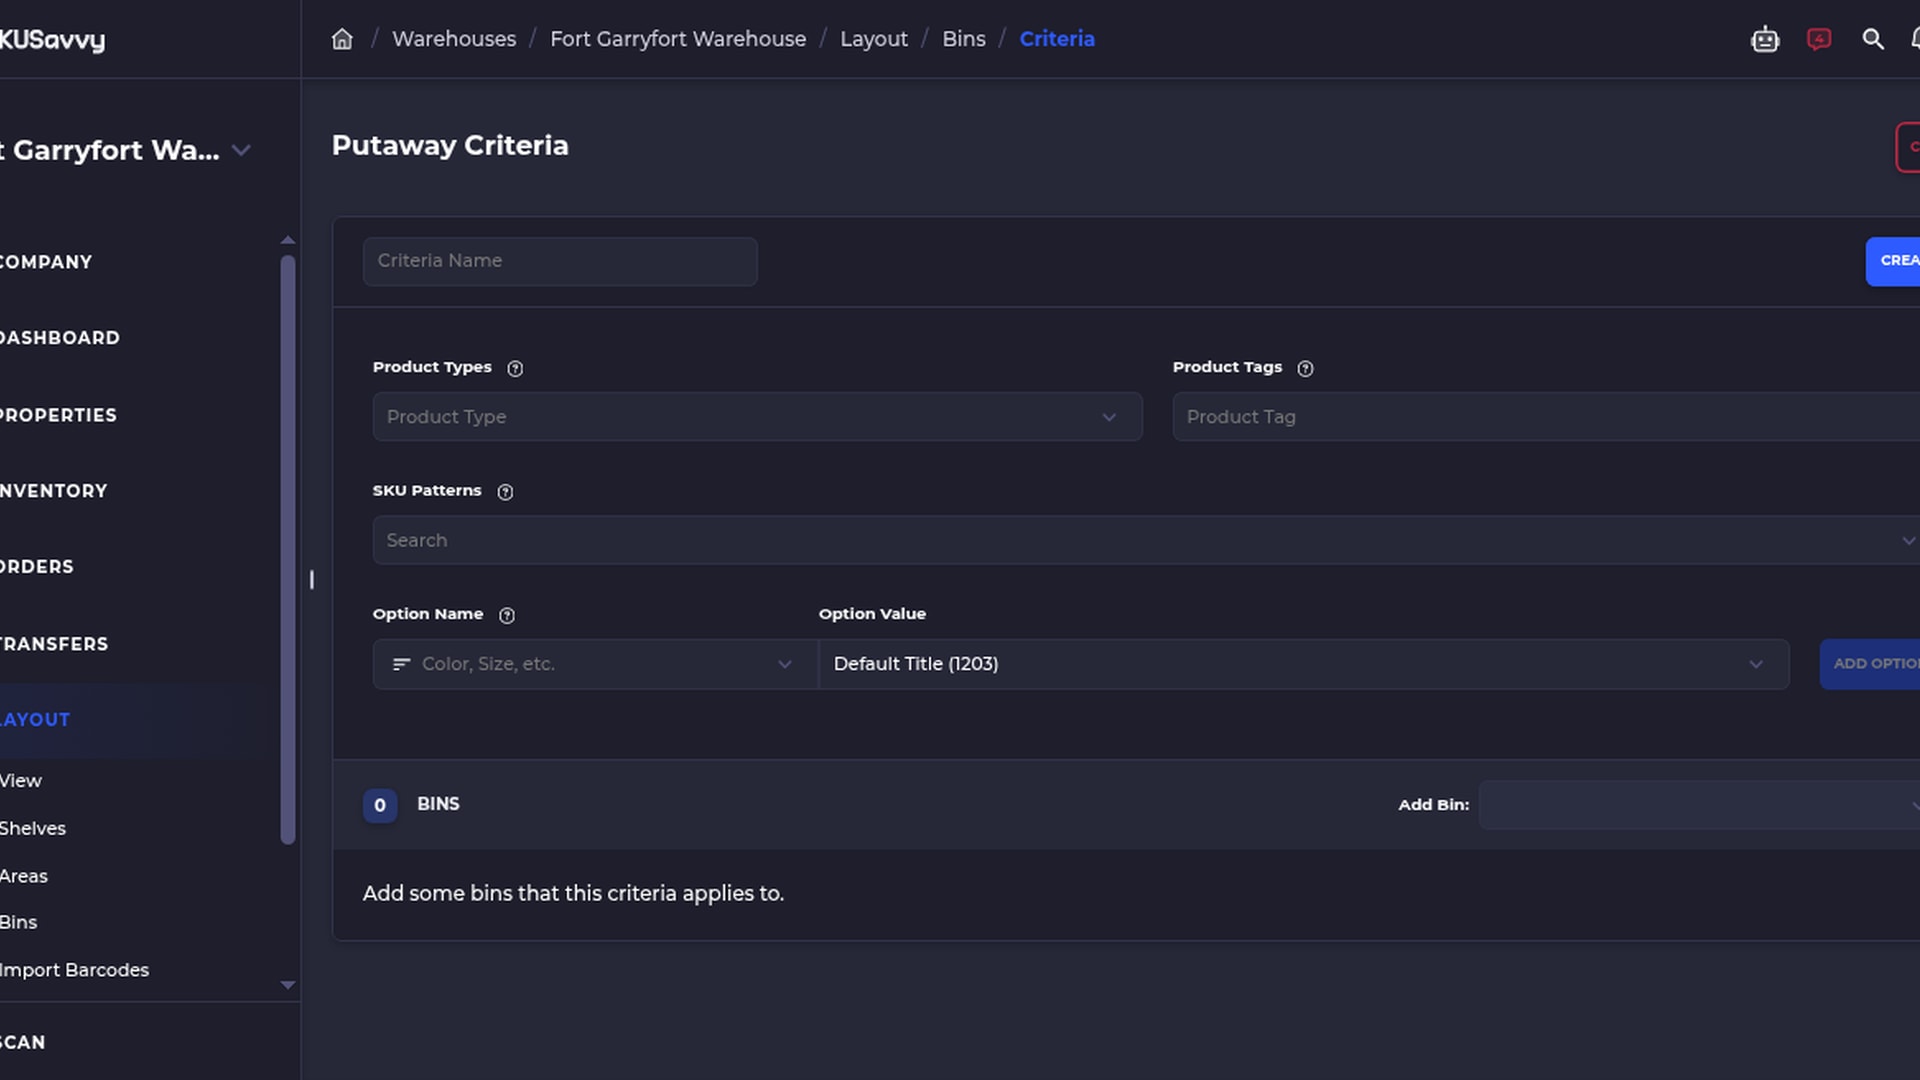Go to the home breadcrumb icon
Screen dimensions: 1920x1080
click(x=342, y=39)
